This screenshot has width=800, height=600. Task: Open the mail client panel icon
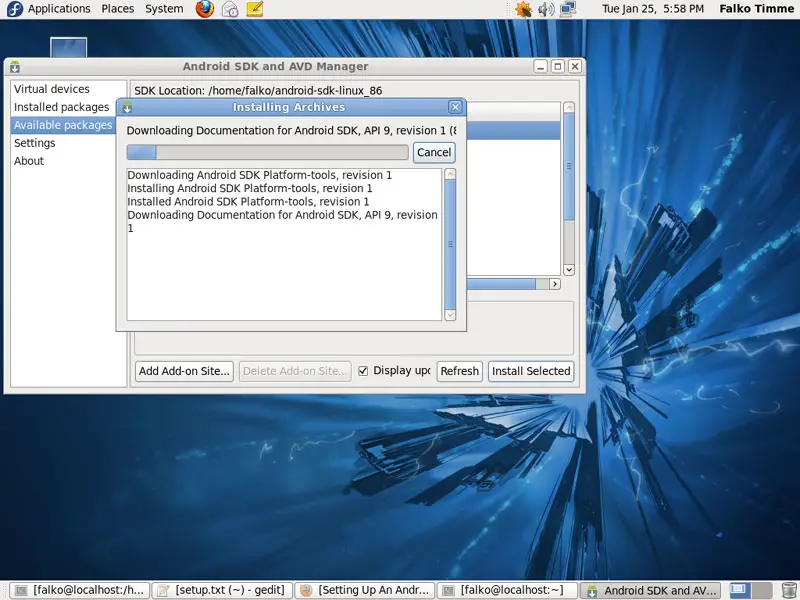pyautogui.click(x=230, y=9)
